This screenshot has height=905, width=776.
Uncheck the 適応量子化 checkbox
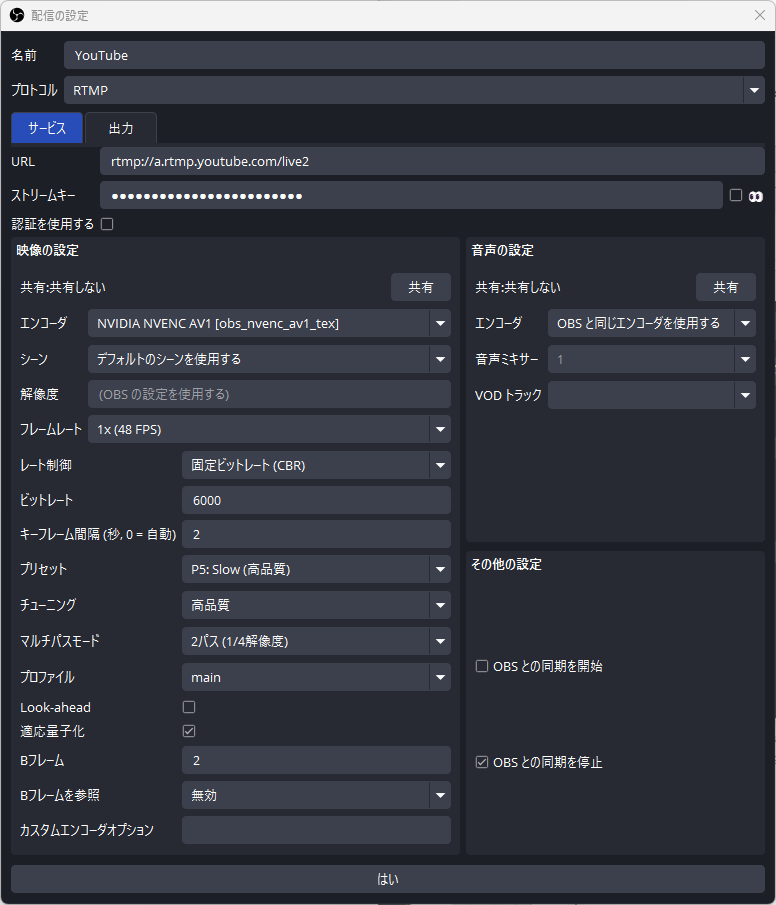tap(189, 731)
